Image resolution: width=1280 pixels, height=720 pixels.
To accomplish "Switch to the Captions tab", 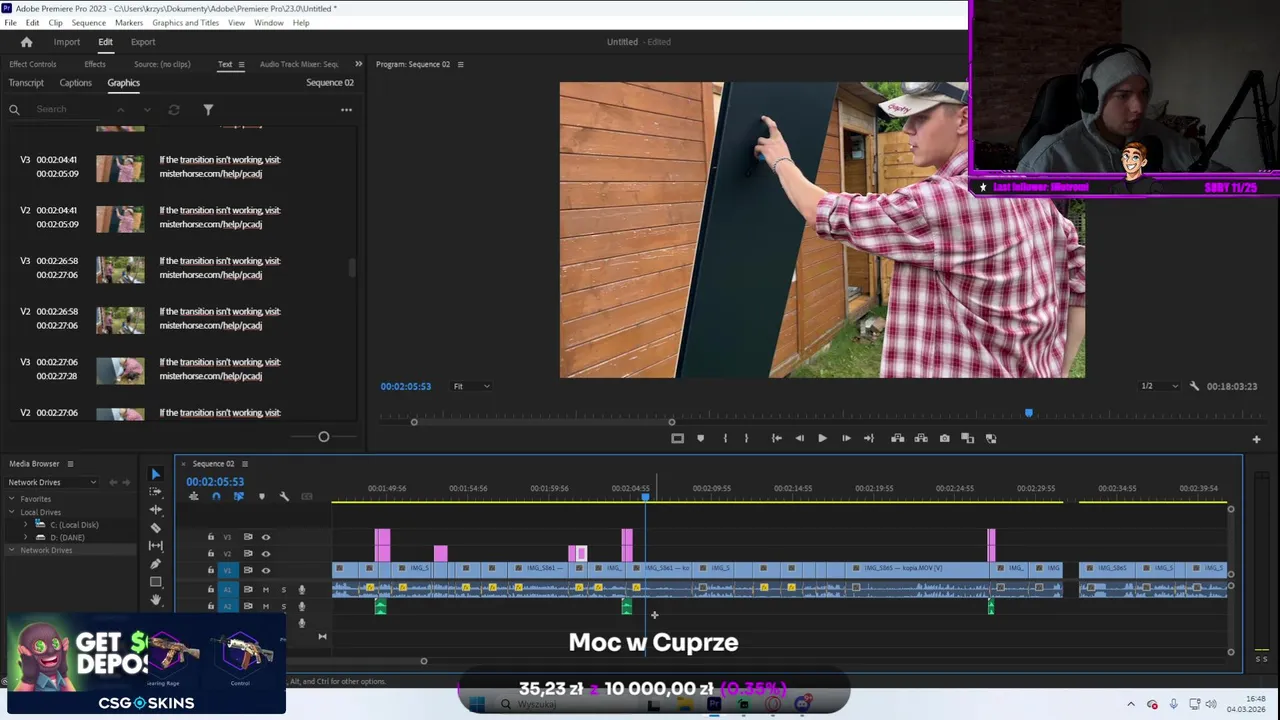I will 75,83.
